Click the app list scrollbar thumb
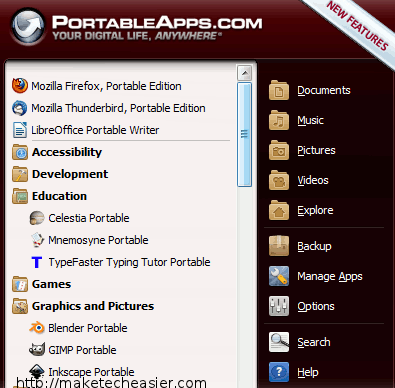 [244, 134]
